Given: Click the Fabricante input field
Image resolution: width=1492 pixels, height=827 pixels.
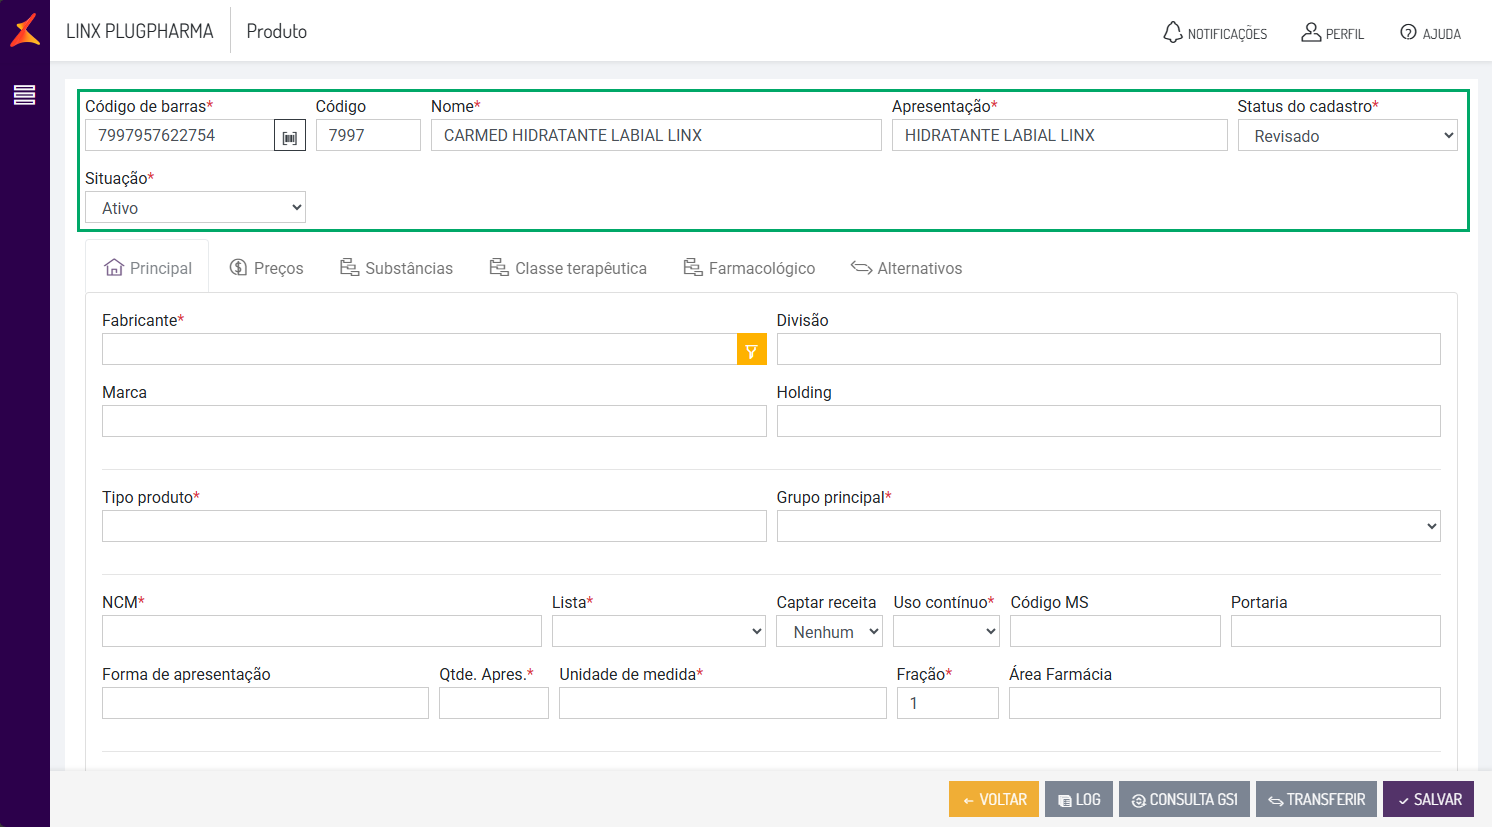Looking at the screenshot, I should pos(420,349).
